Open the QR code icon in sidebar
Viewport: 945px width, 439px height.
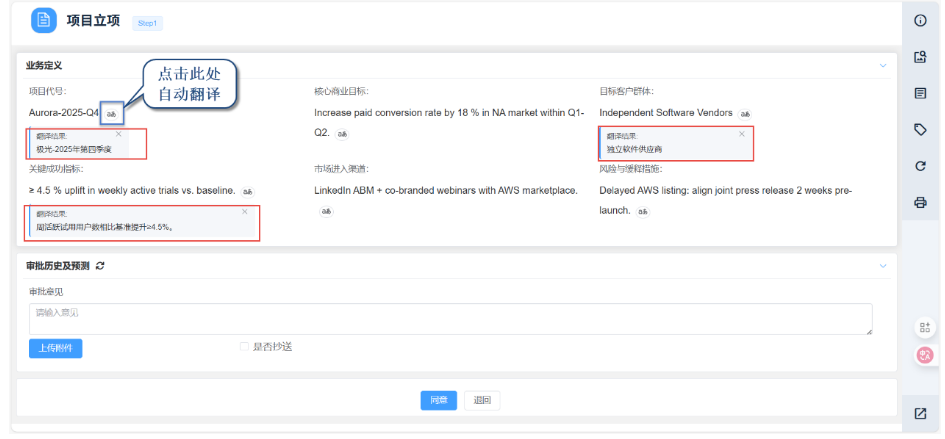pos(925,328)
